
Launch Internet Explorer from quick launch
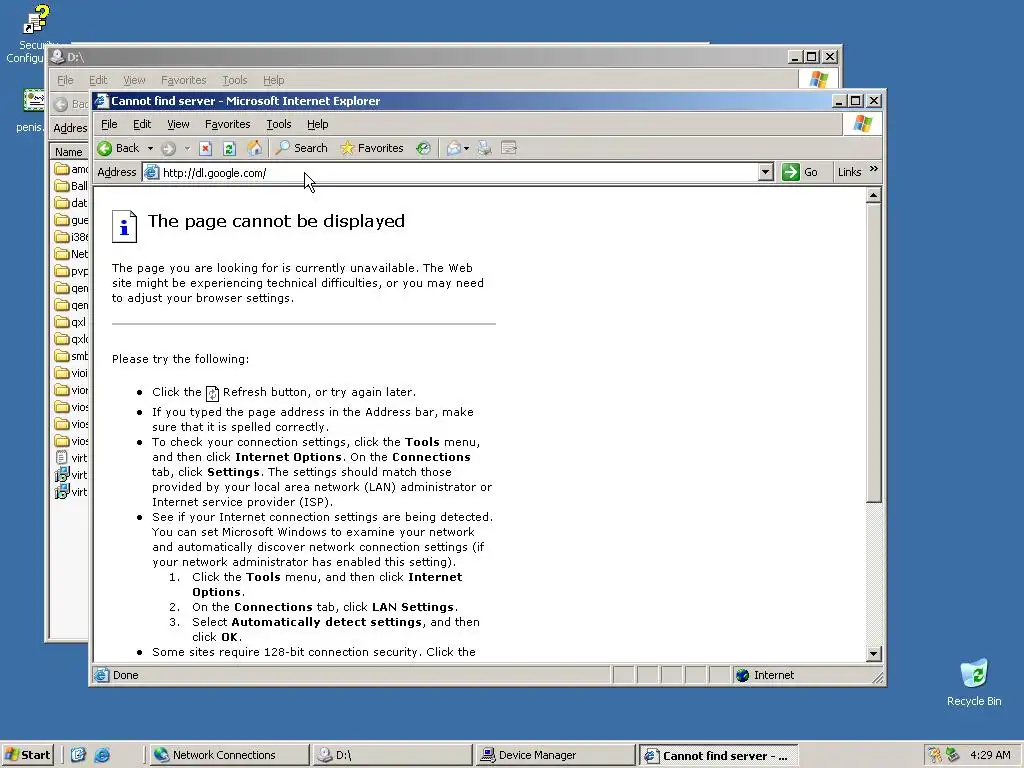[x=102, y=755]
